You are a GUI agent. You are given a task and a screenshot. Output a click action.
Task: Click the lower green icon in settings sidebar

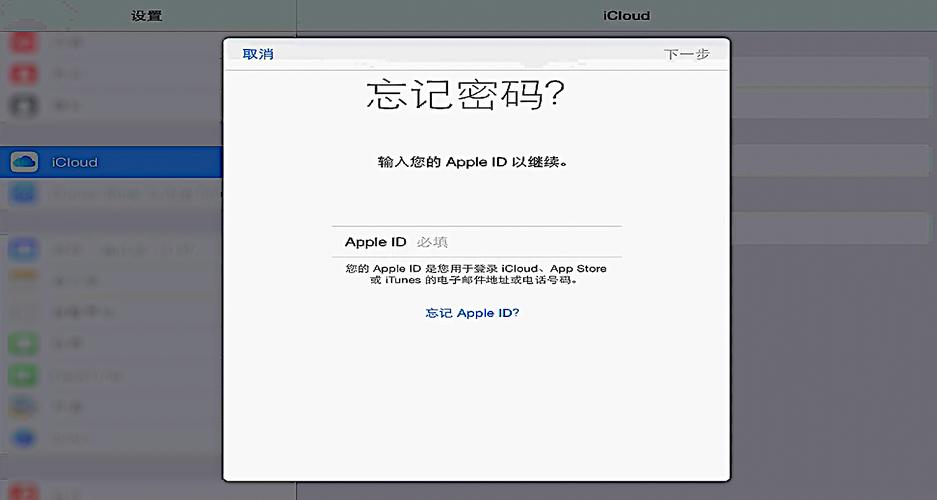(x=24, y=375)
